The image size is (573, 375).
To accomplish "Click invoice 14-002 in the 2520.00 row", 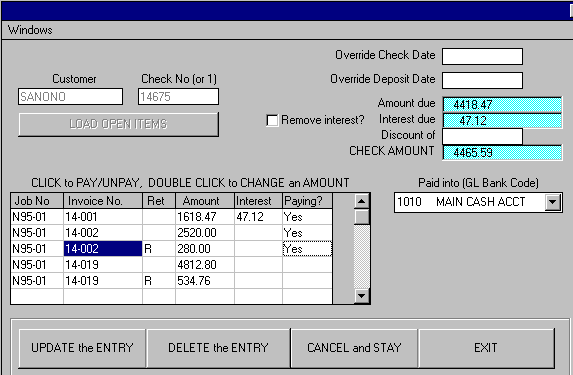I will pyautogui.click(x=103, y=233).
